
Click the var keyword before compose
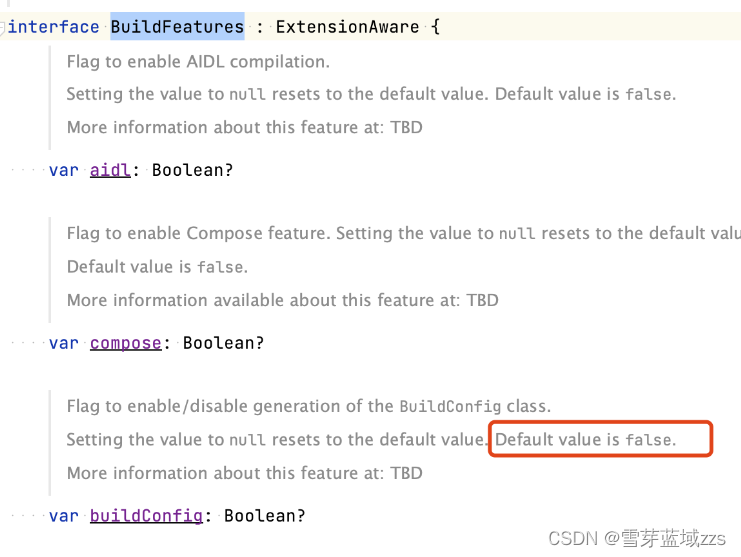point(63,343)
